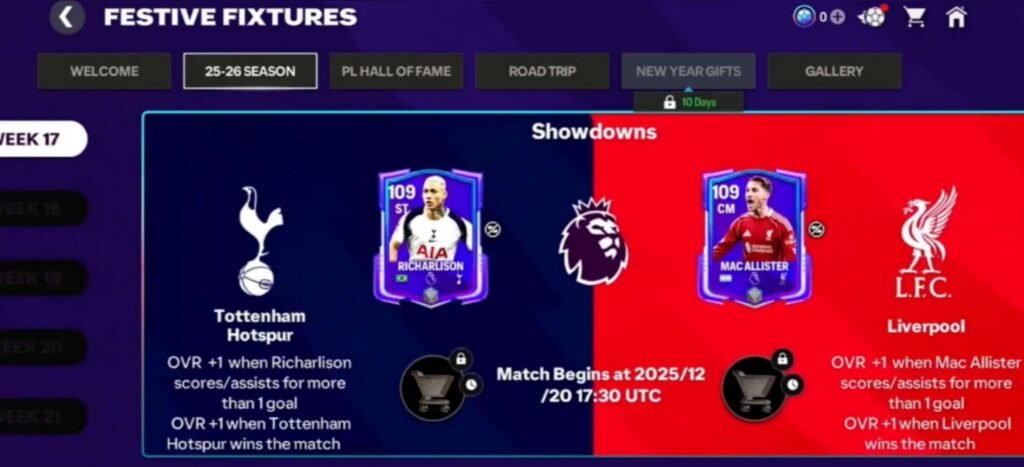Open the locked cart below Richarlison card
The height and width of the screenshot is (467, 1024).
pos(432,388)
